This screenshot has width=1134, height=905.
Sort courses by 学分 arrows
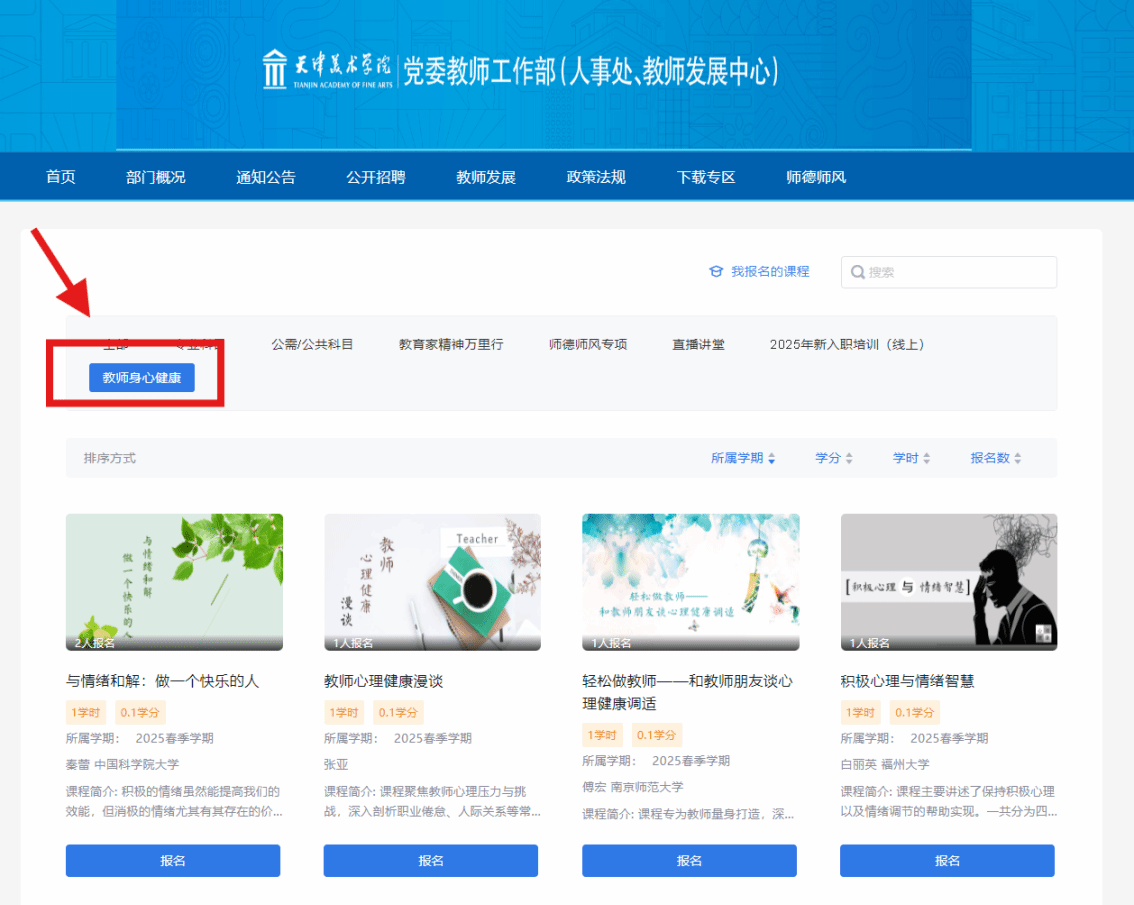point(849,458)
